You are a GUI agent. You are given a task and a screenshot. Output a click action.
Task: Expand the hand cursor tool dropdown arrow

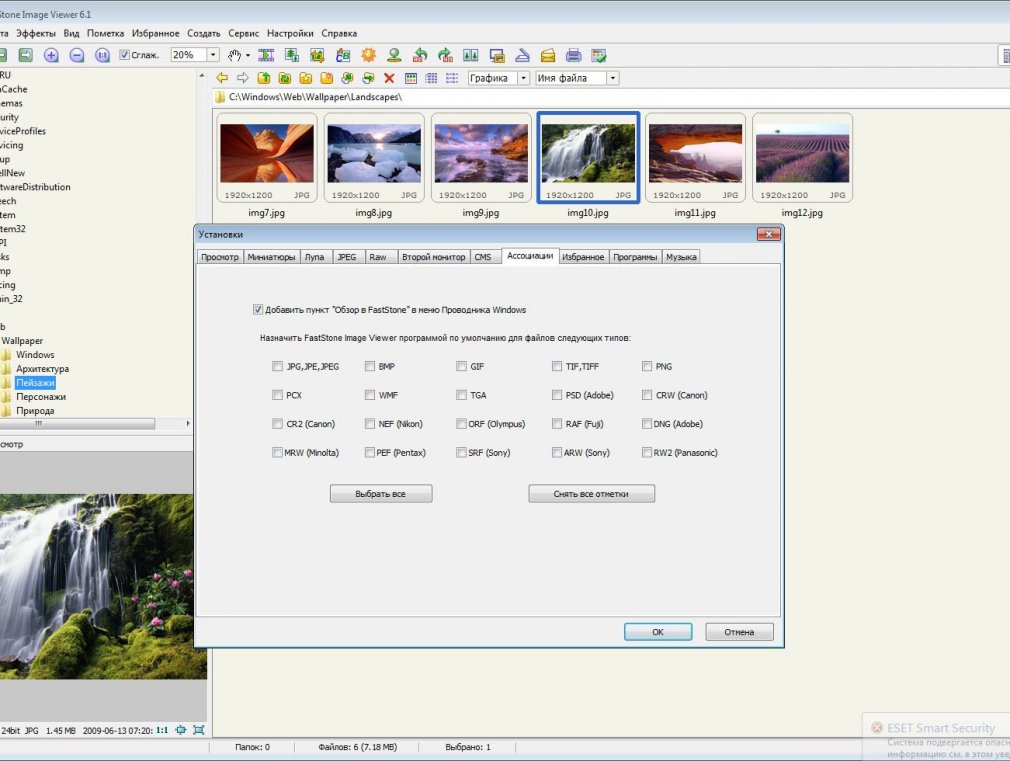248,55
